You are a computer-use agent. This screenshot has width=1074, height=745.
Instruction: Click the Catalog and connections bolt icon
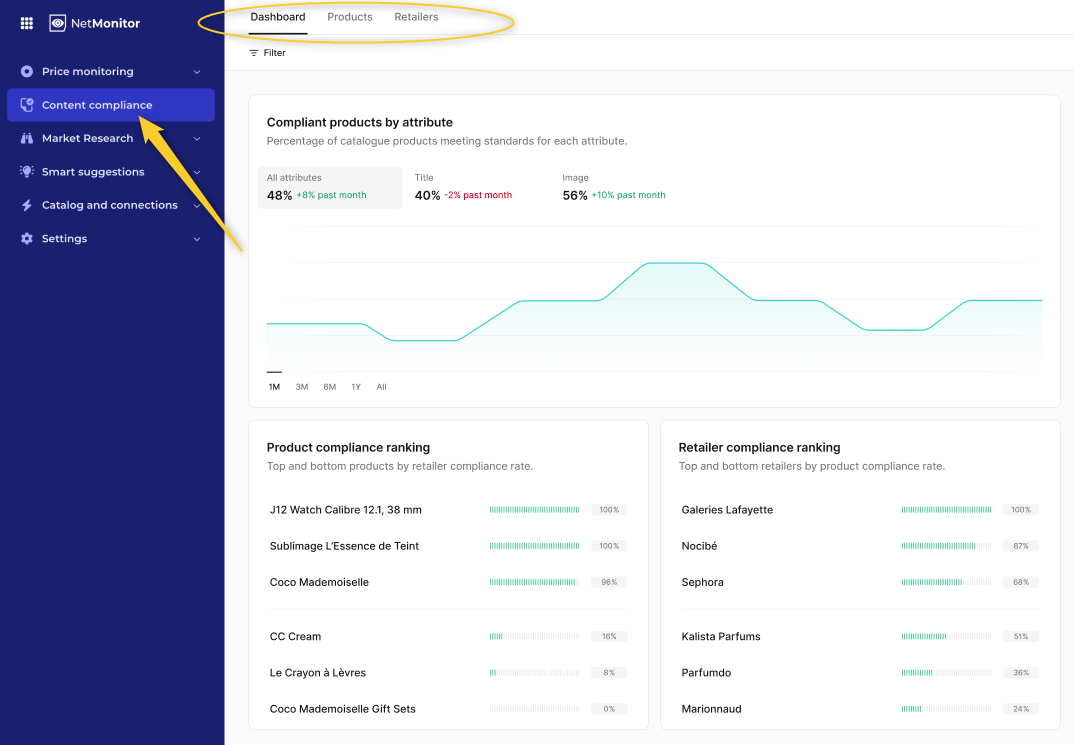pos(27,205)
